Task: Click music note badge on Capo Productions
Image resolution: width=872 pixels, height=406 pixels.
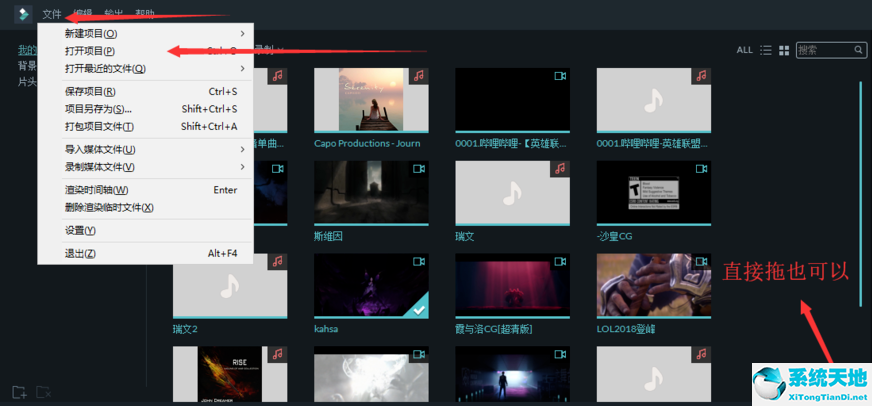Action: [x=419, y=76]
